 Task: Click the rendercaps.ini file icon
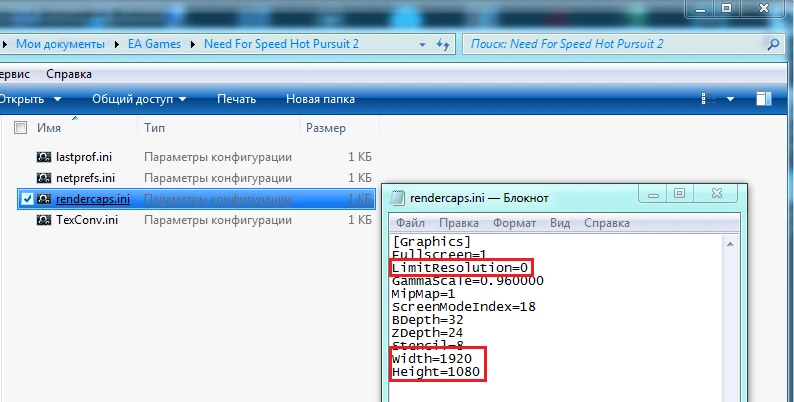[44, 199]
